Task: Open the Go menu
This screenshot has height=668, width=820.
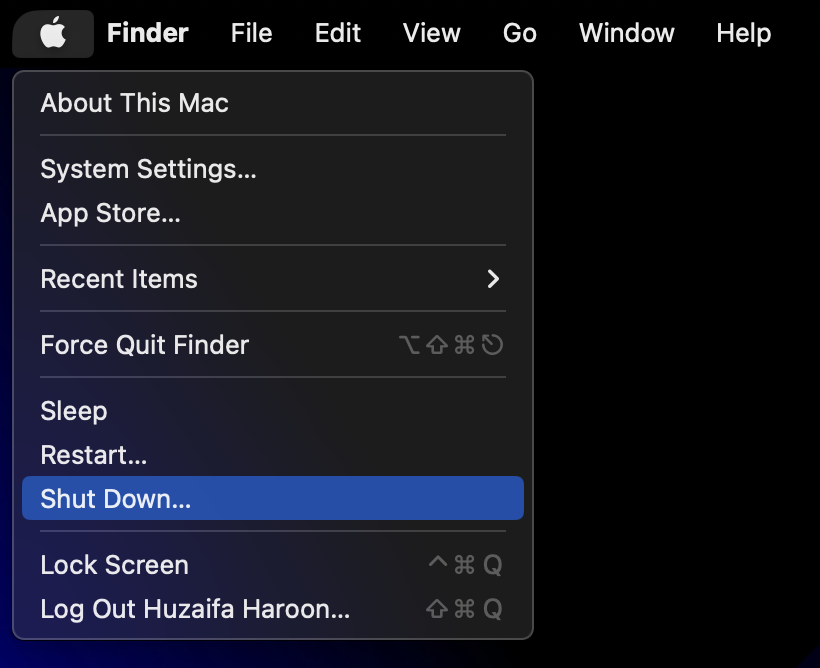Action: click(x=519, y=34)
